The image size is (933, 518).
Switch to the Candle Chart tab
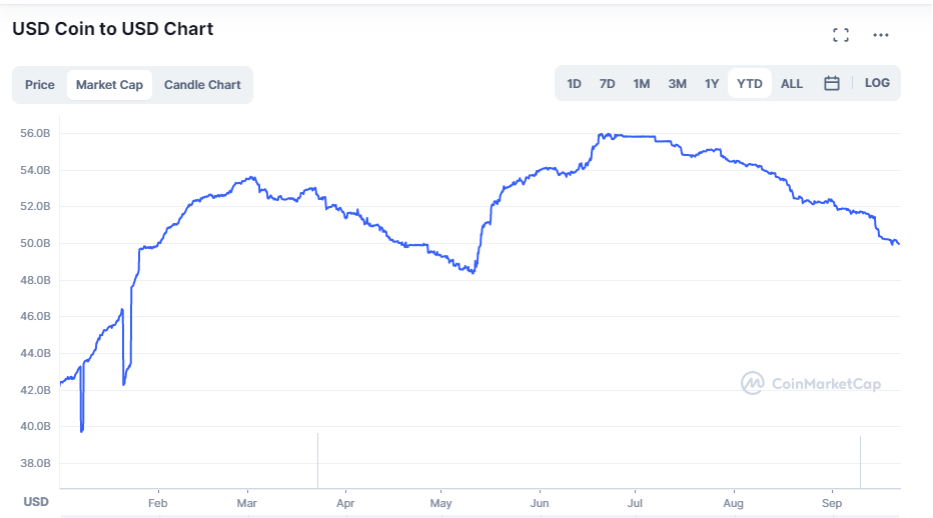coord(202,85)
